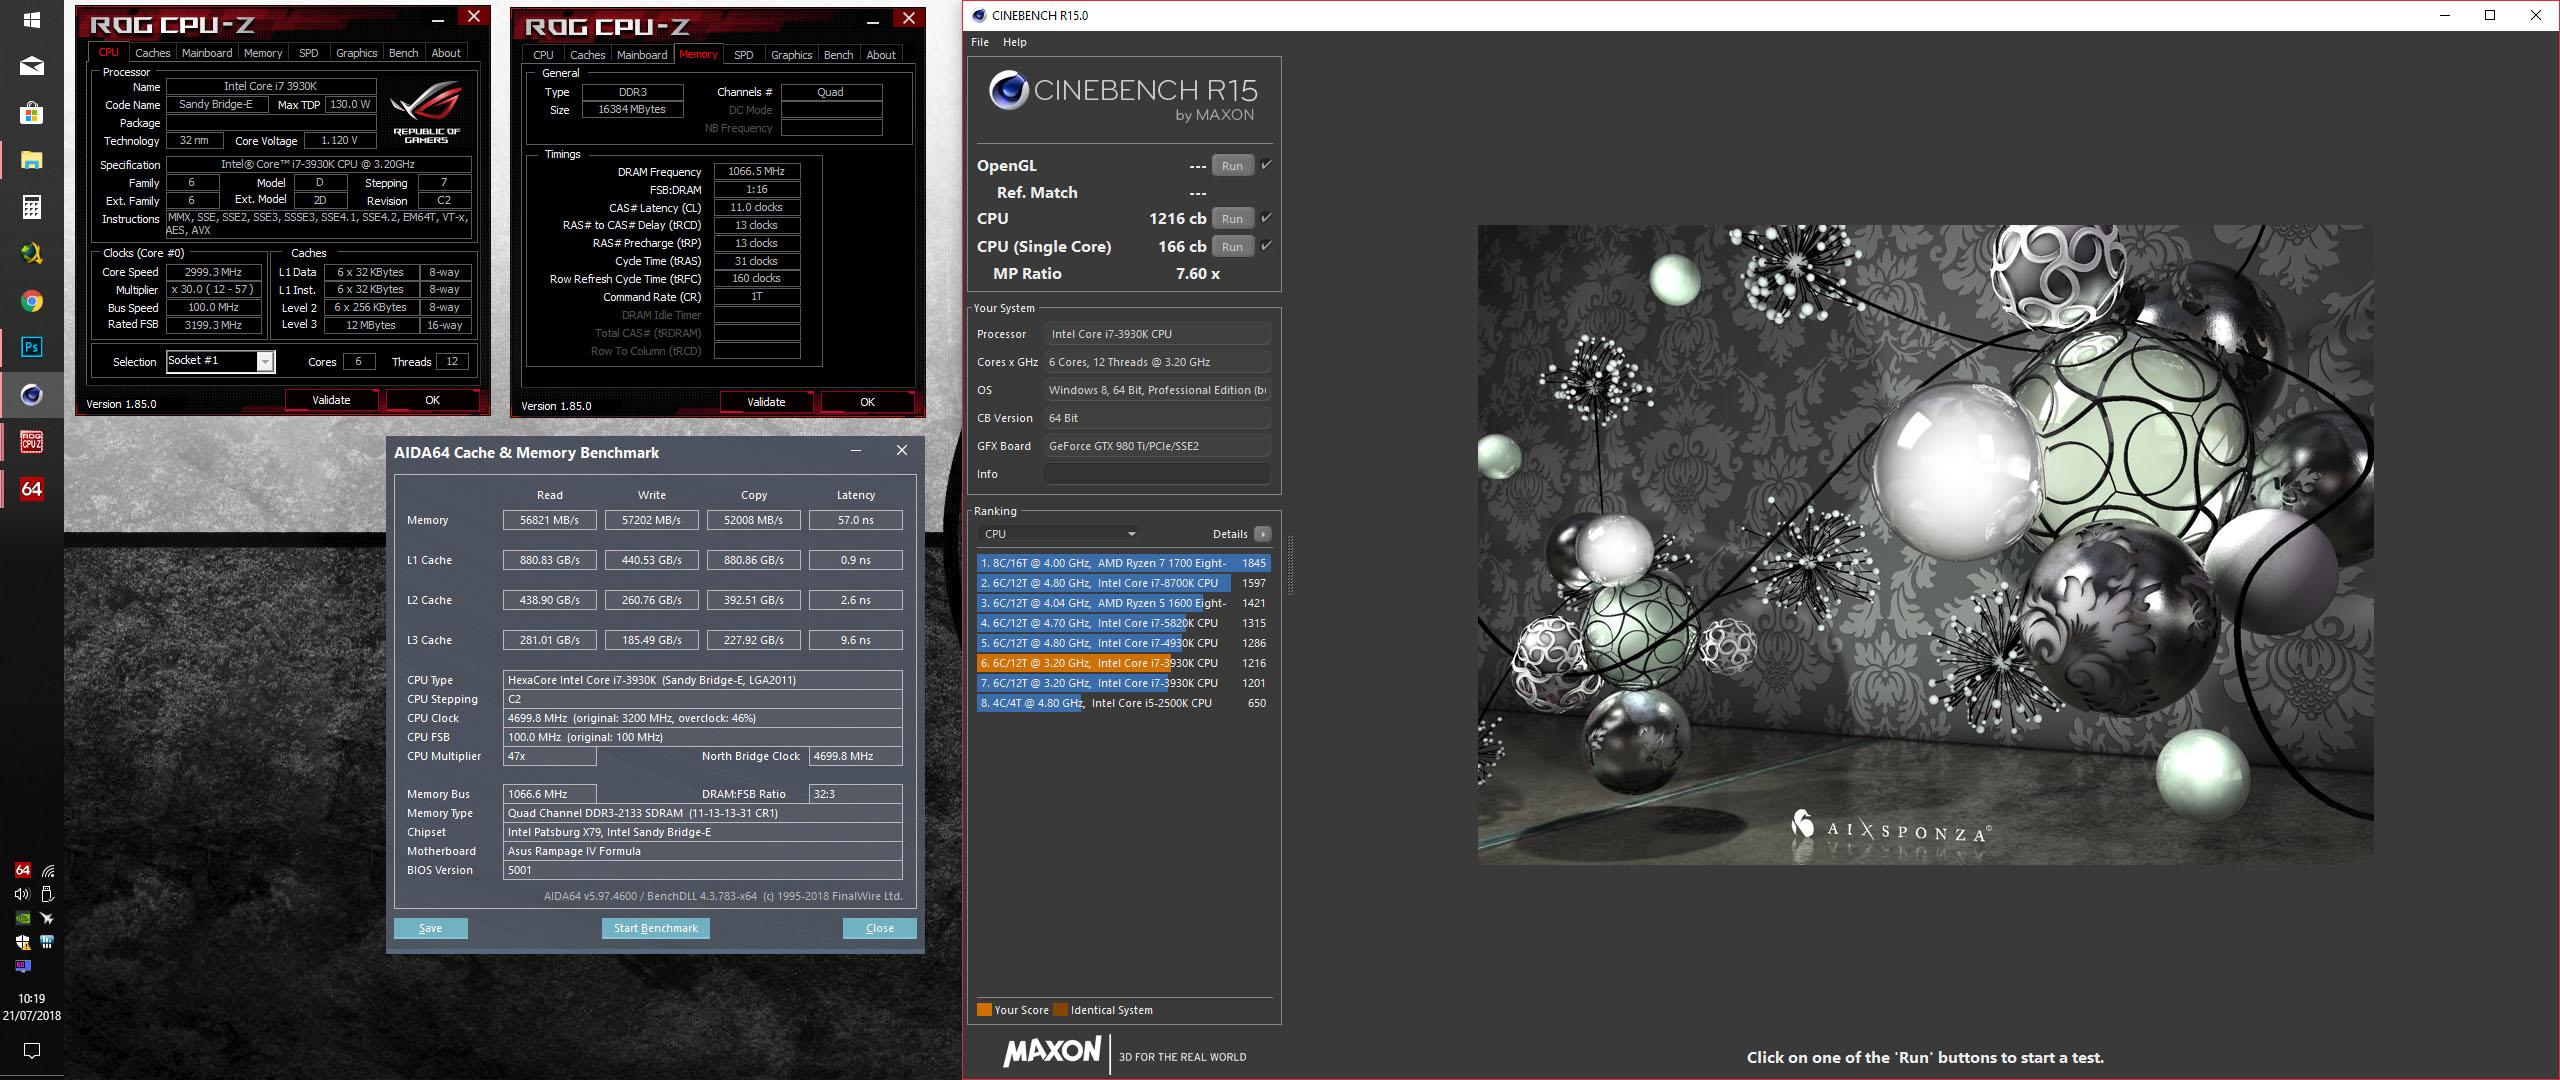Click the Info input field in Cinebench
This screenshot has width=2560, height=1080.
pos(1157,474)
